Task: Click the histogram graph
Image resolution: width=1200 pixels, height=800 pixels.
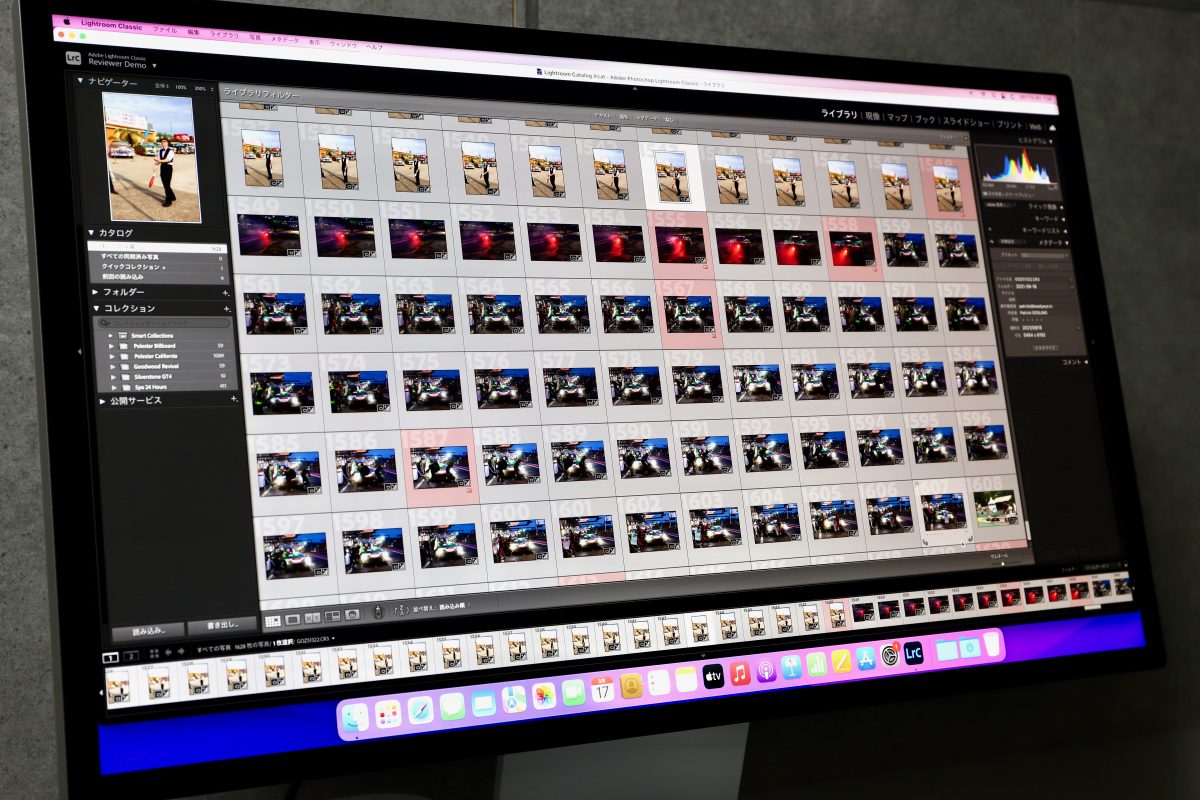Action: (1016, 166)
